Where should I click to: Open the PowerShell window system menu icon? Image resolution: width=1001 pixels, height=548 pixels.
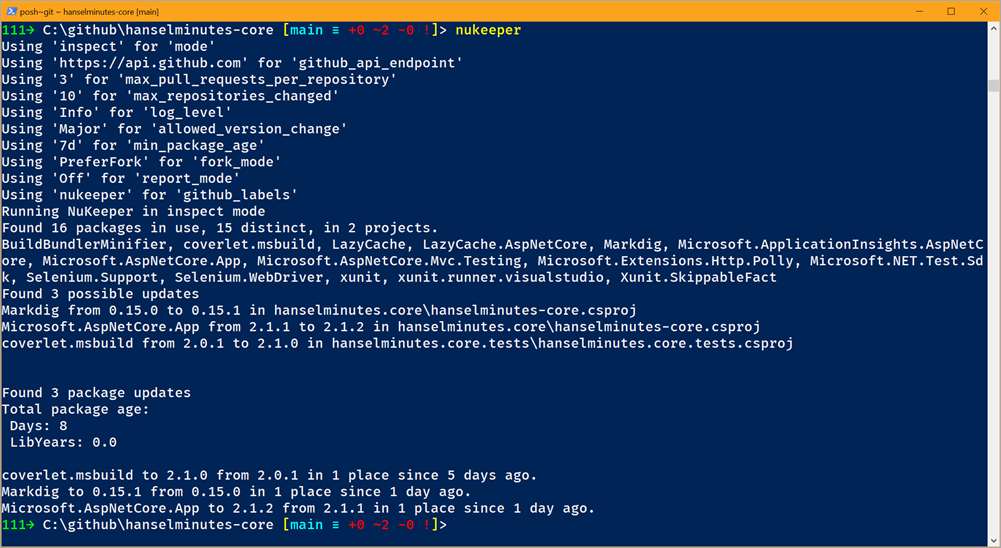coord(11,11)
